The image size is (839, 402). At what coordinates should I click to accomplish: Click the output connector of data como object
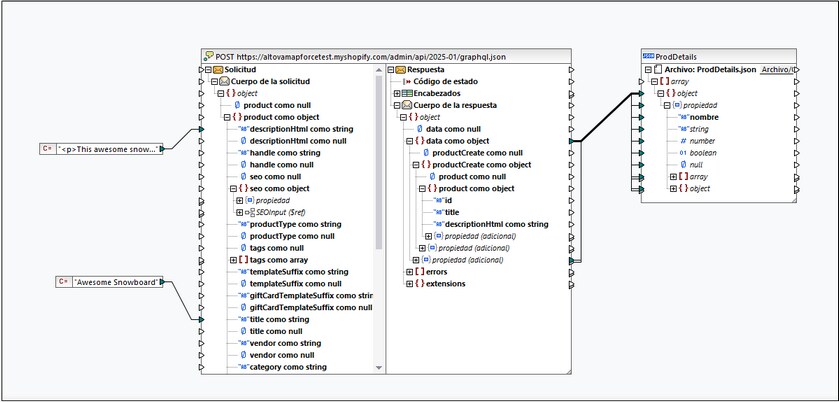pyautogui.click(x=571, y=141)
